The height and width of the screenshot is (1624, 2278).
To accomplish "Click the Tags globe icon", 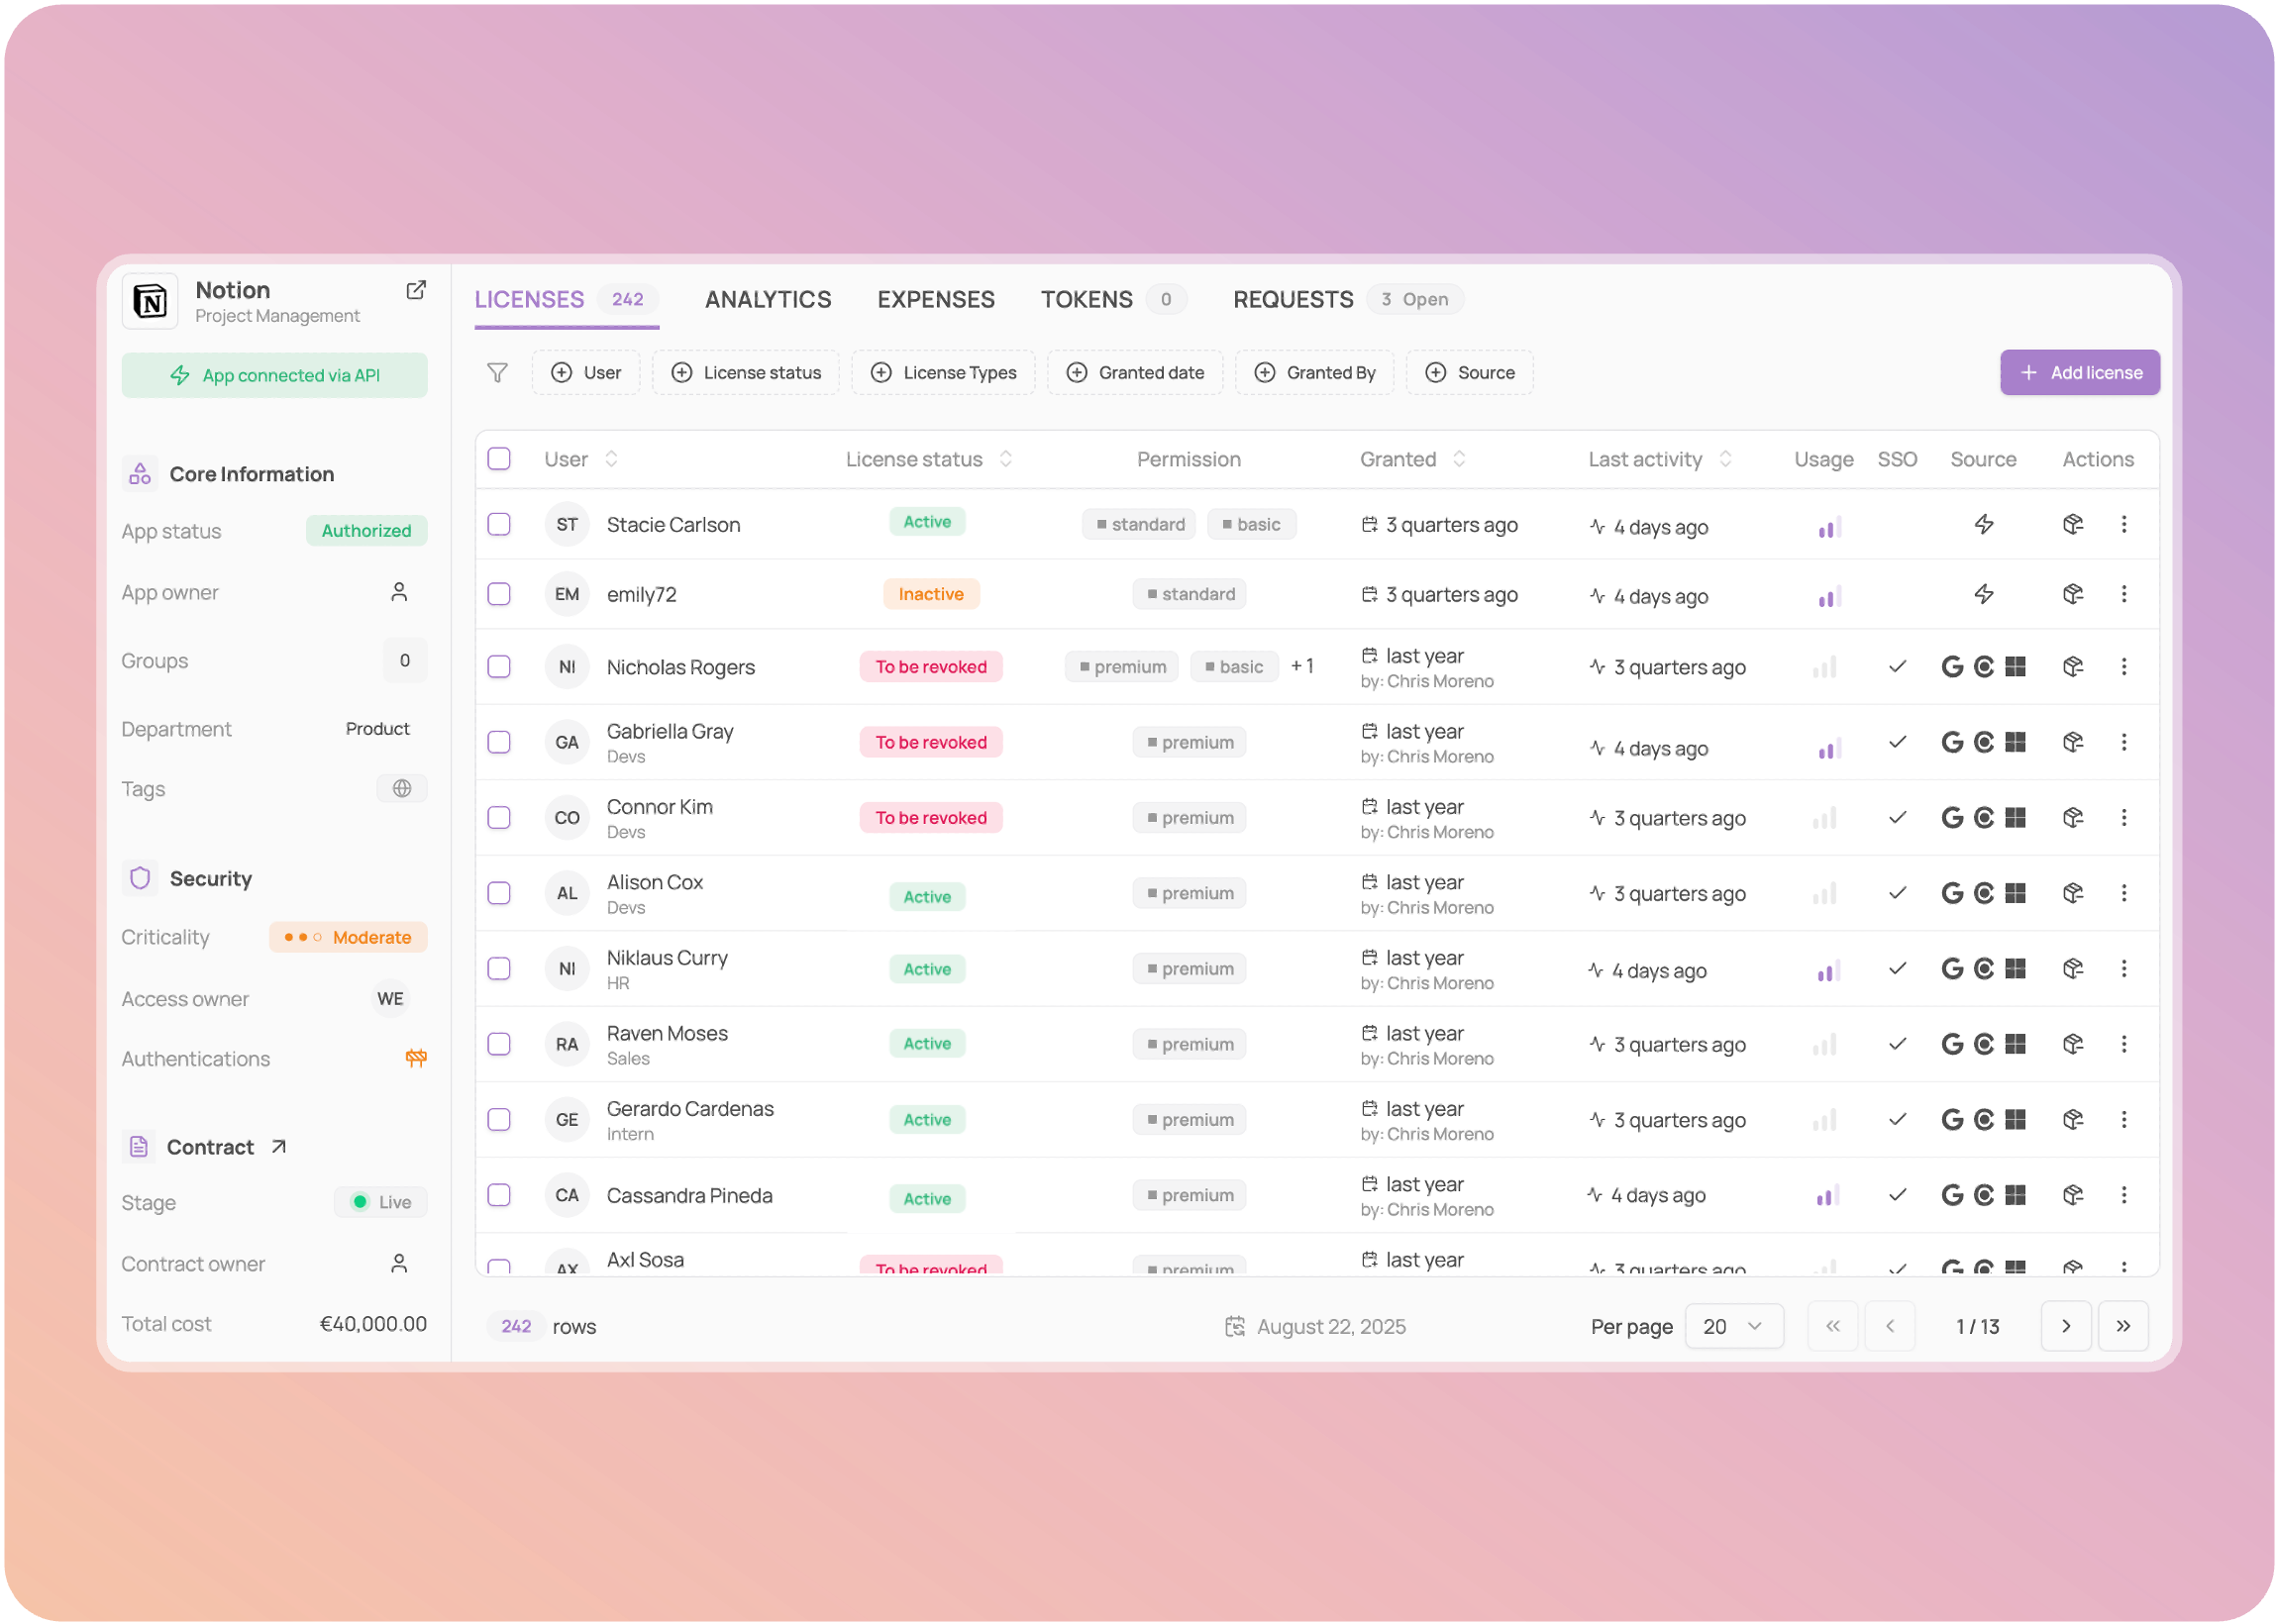I will [402, 789].
